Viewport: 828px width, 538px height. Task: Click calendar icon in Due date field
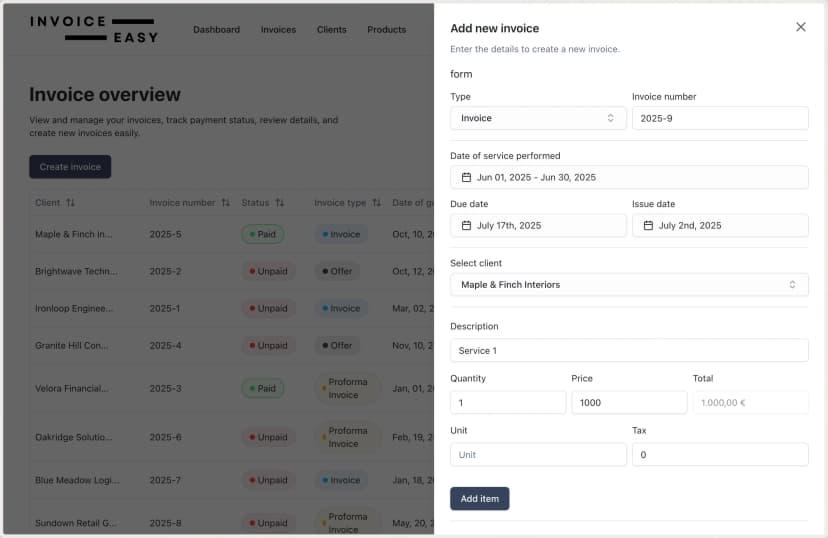[466, 226]
